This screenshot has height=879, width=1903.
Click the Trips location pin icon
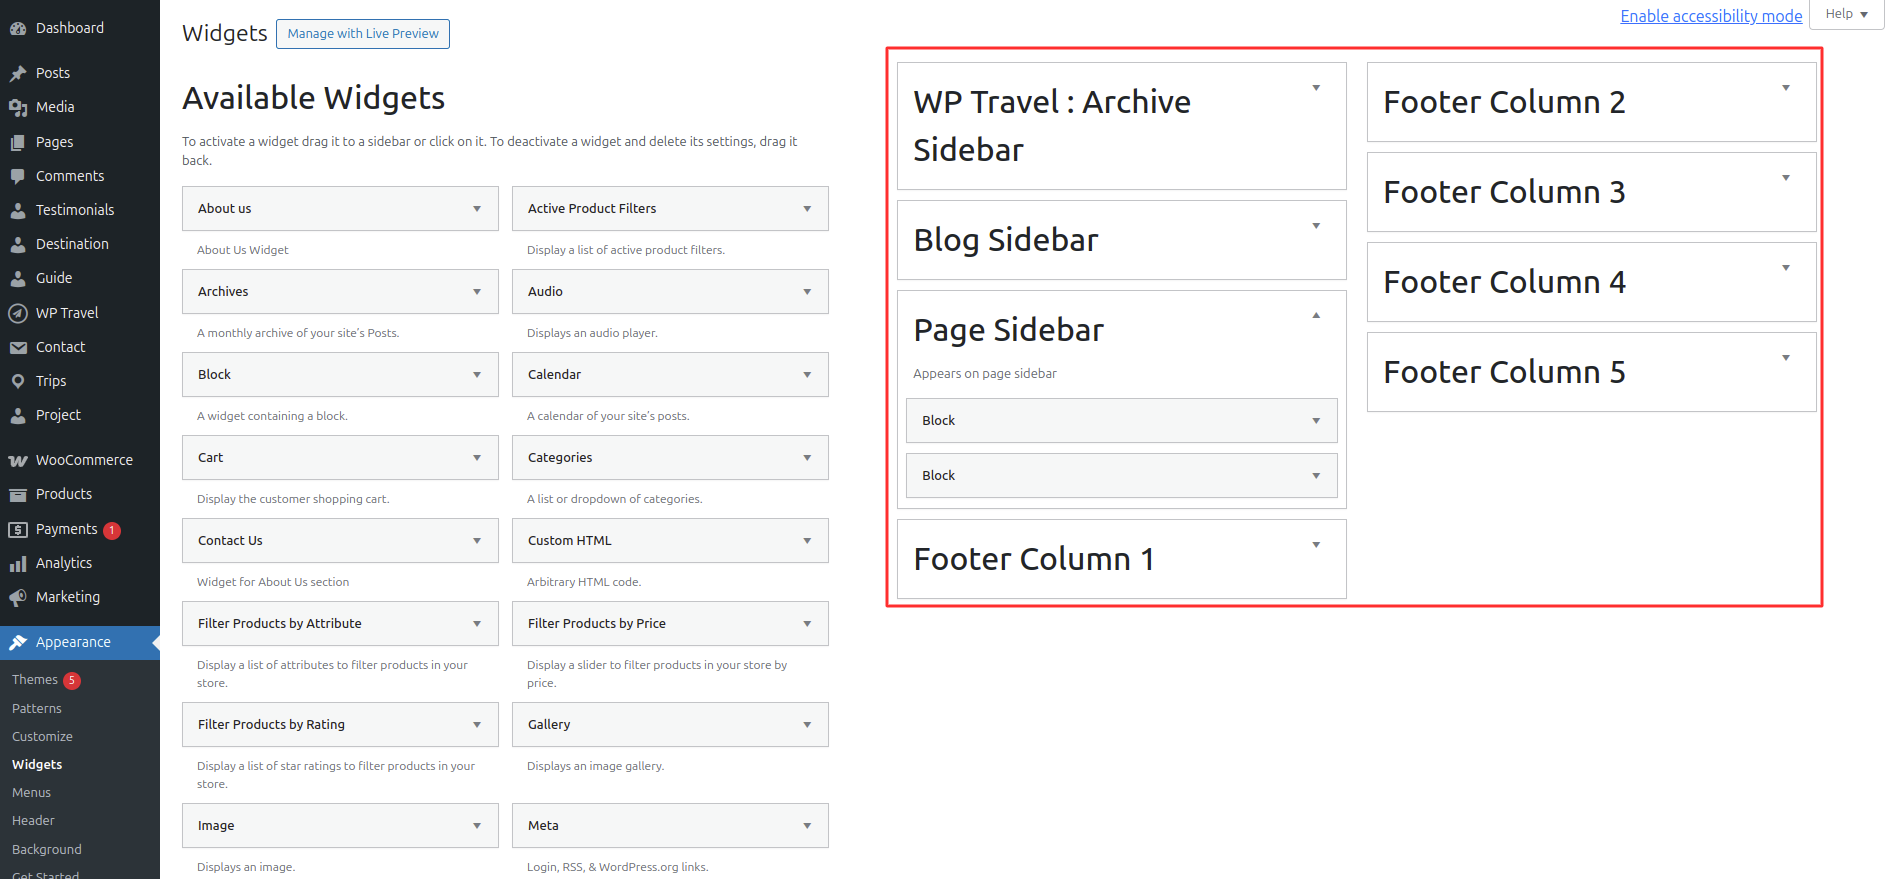coord(18,381)
